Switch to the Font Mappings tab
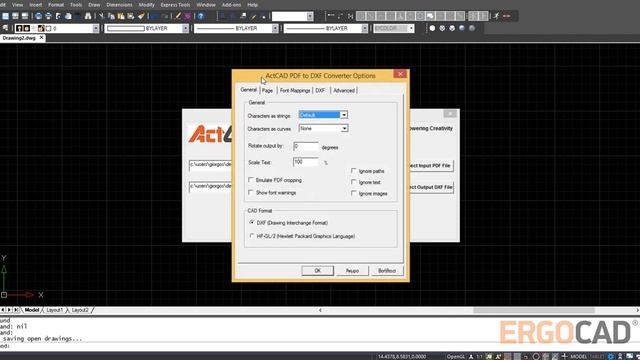The height and width of the screenshot is (360, 640). tap(295, 91)
